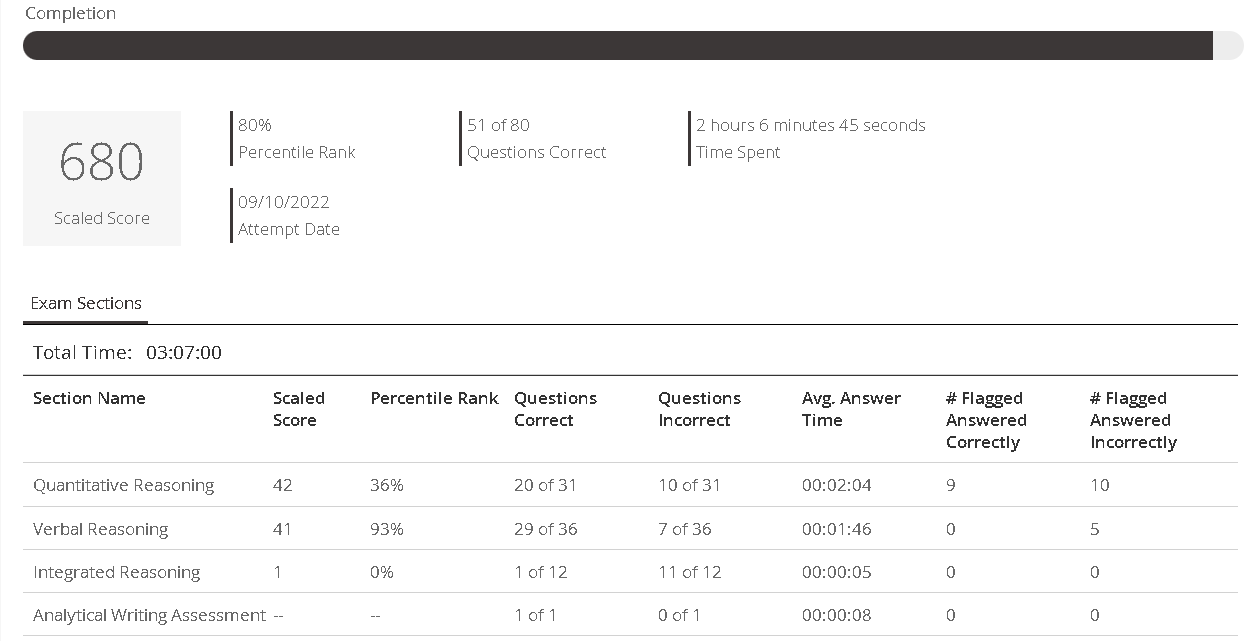Click the 93% percentile rank cell
The image size is (1258, 641).
tap(387, 529)
